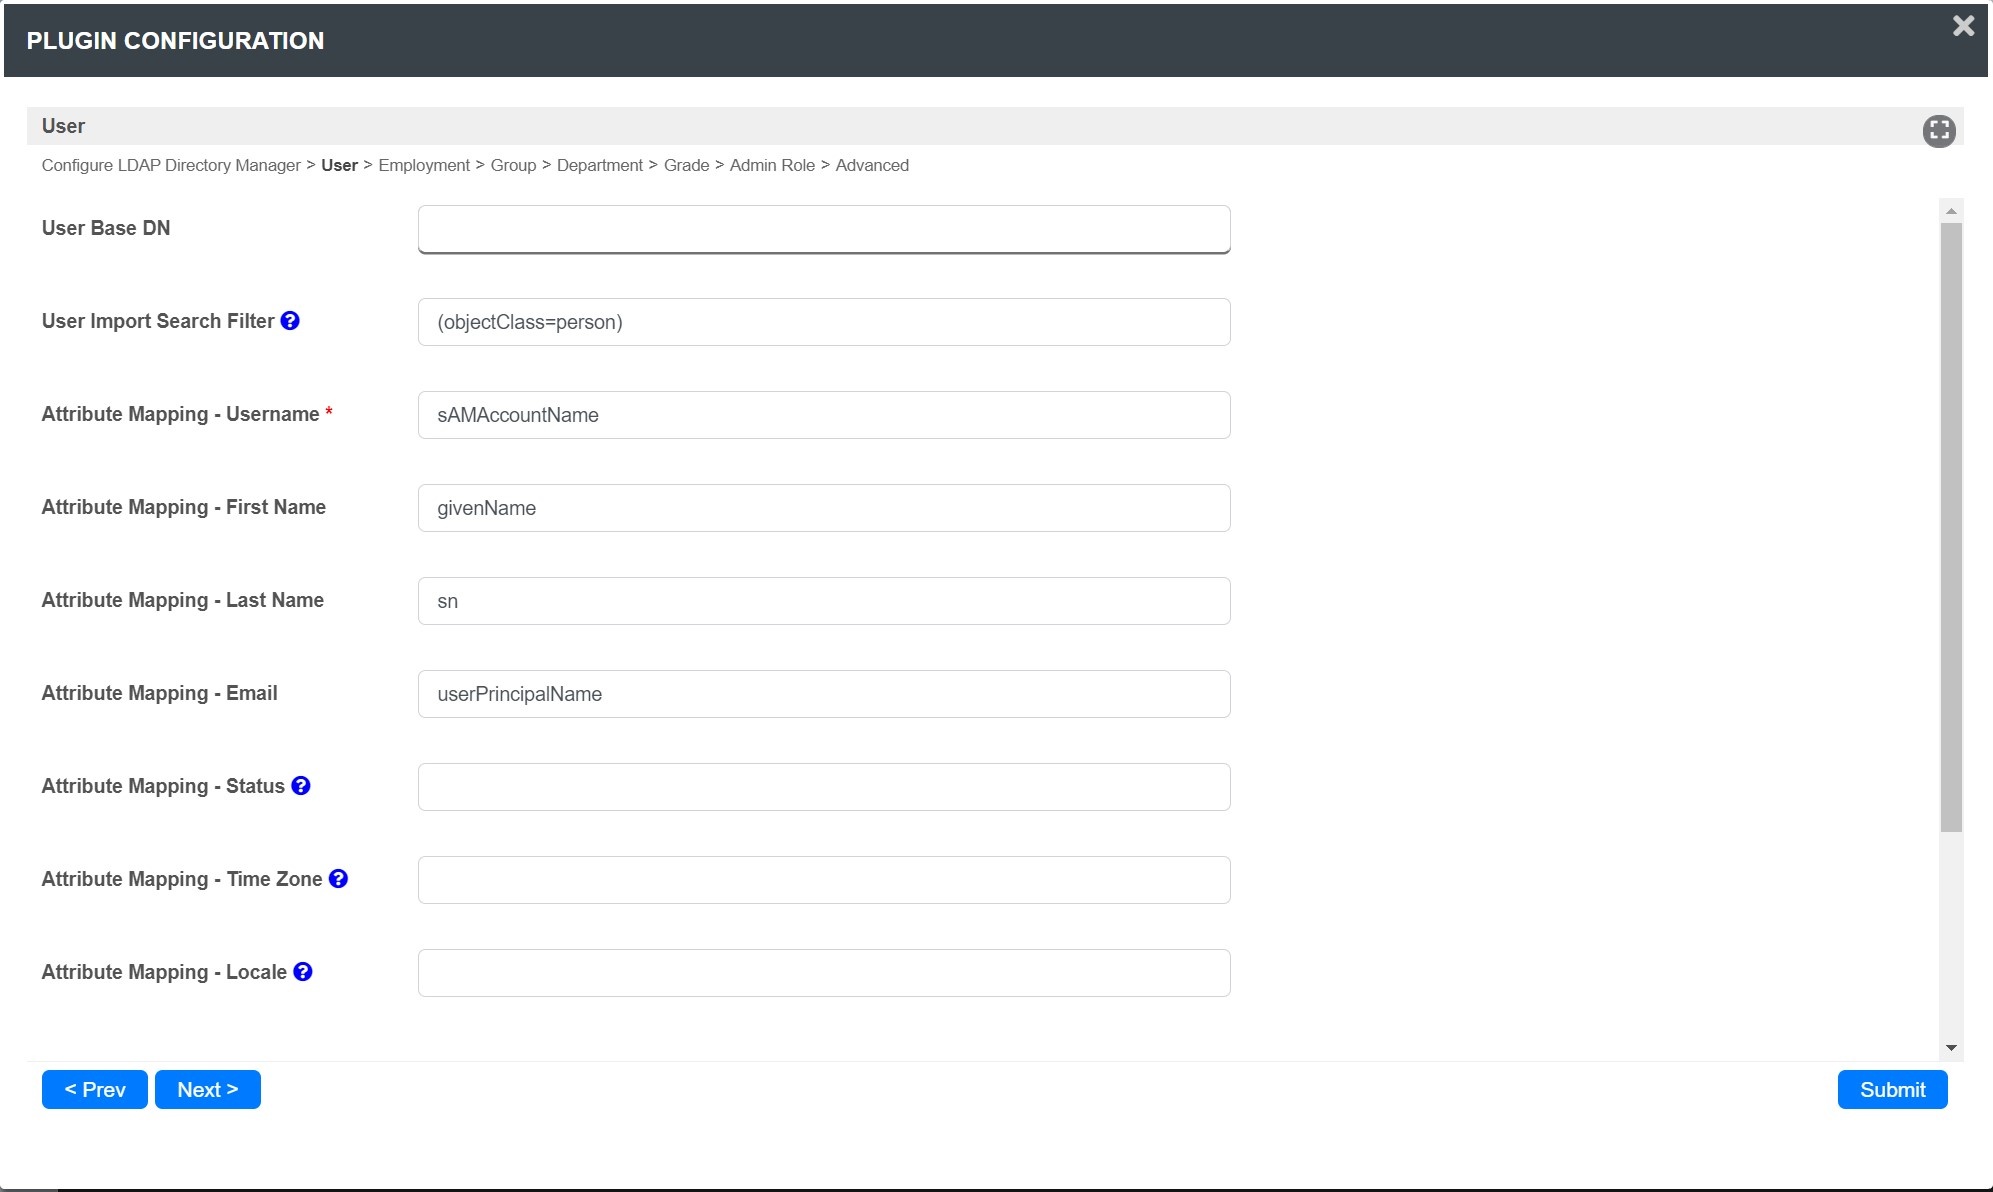Click the Attribute Mapping Email input

823,694
